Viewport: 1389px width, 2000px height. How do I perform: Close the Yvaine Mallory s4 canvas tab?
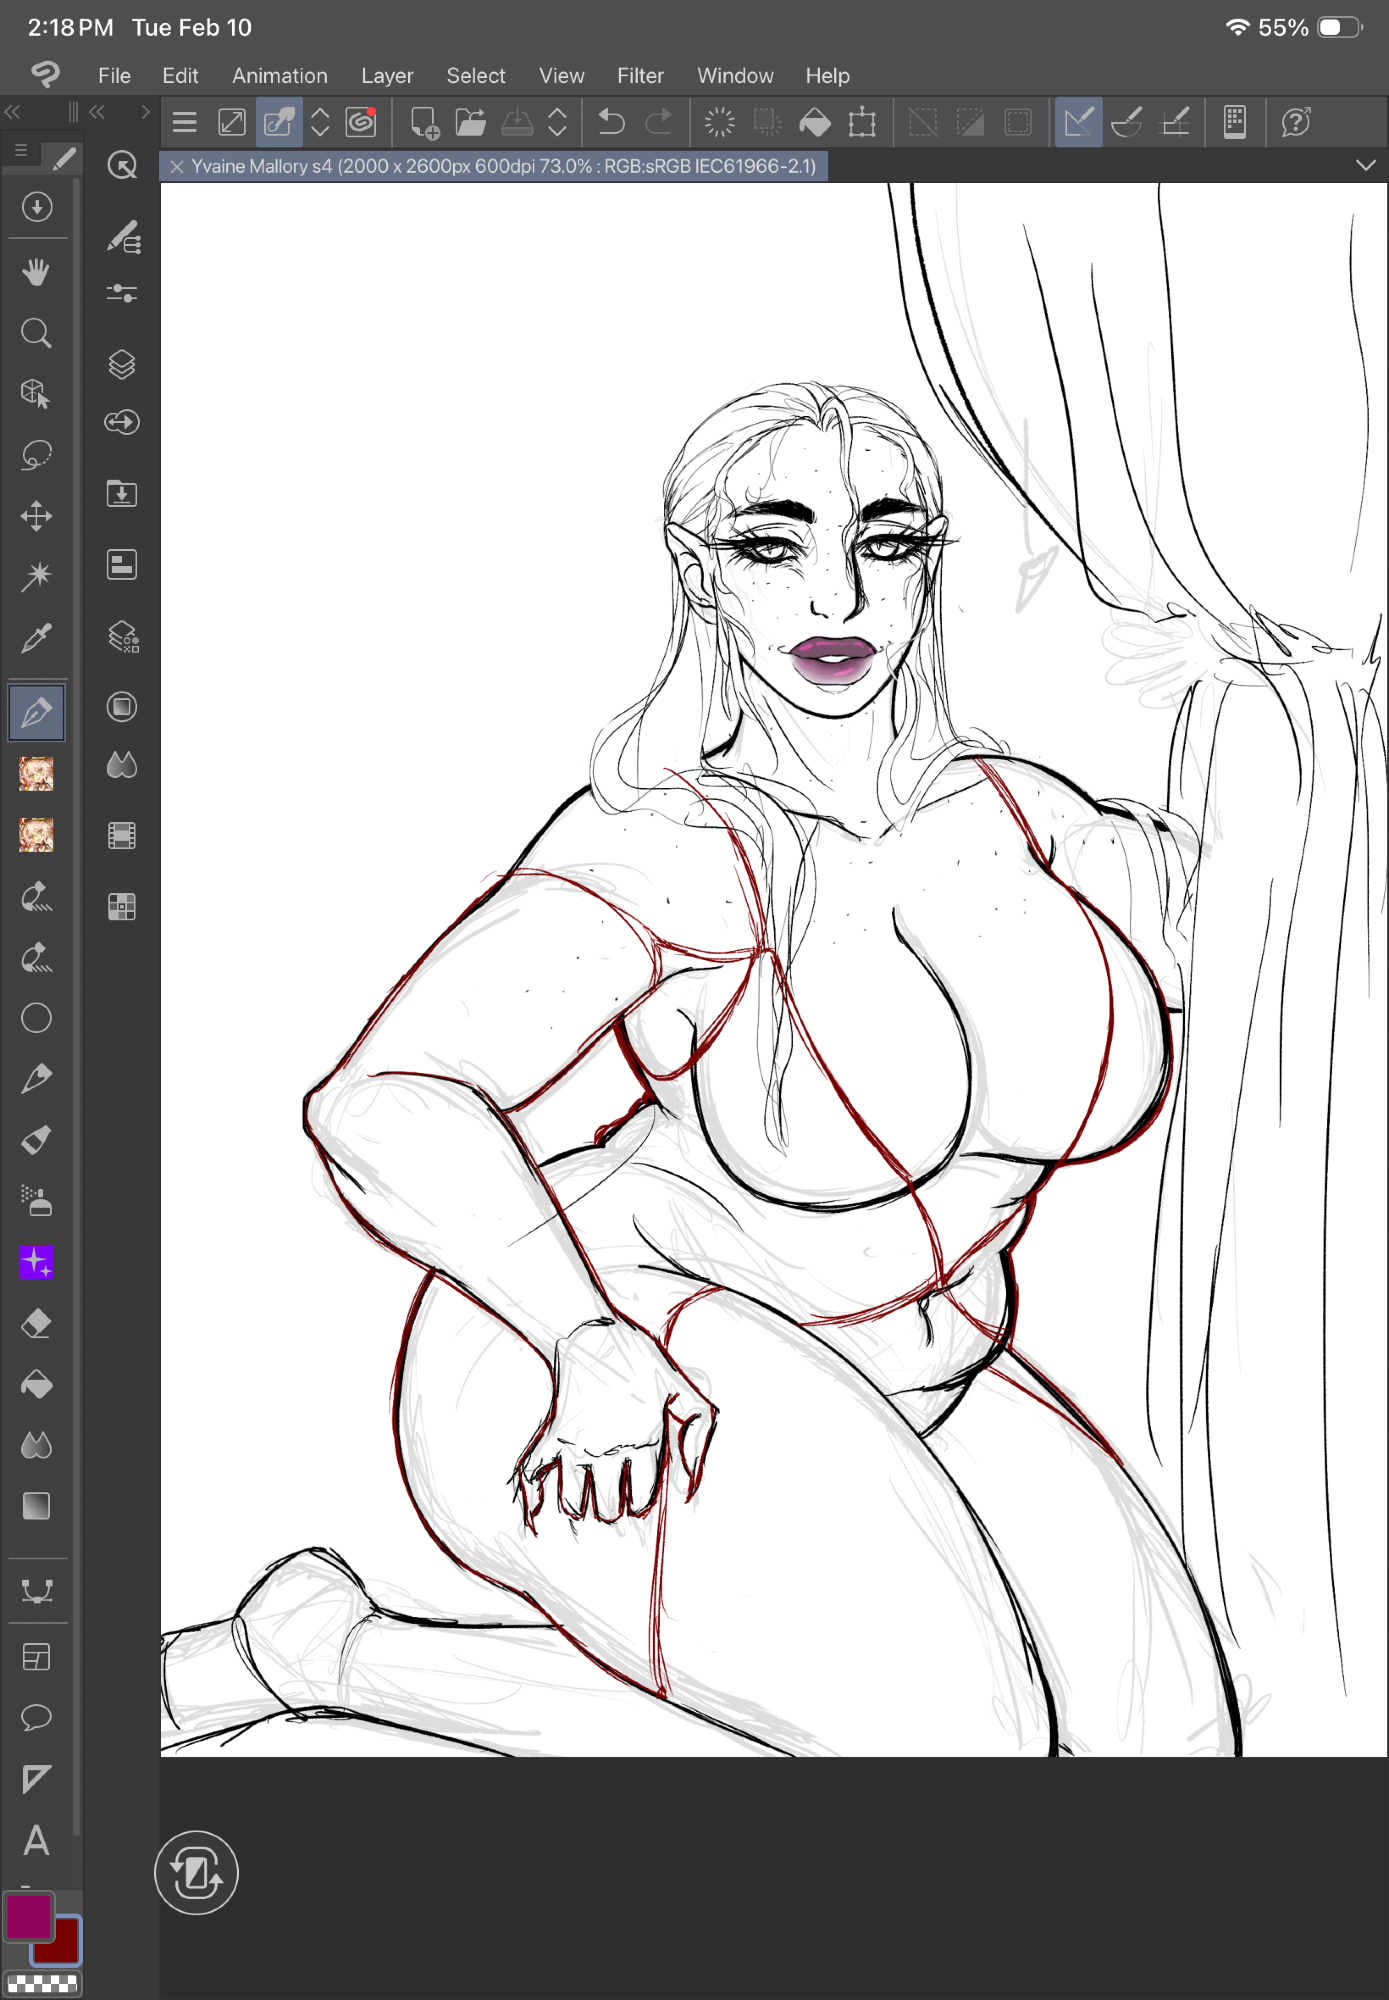pos(177,167)
